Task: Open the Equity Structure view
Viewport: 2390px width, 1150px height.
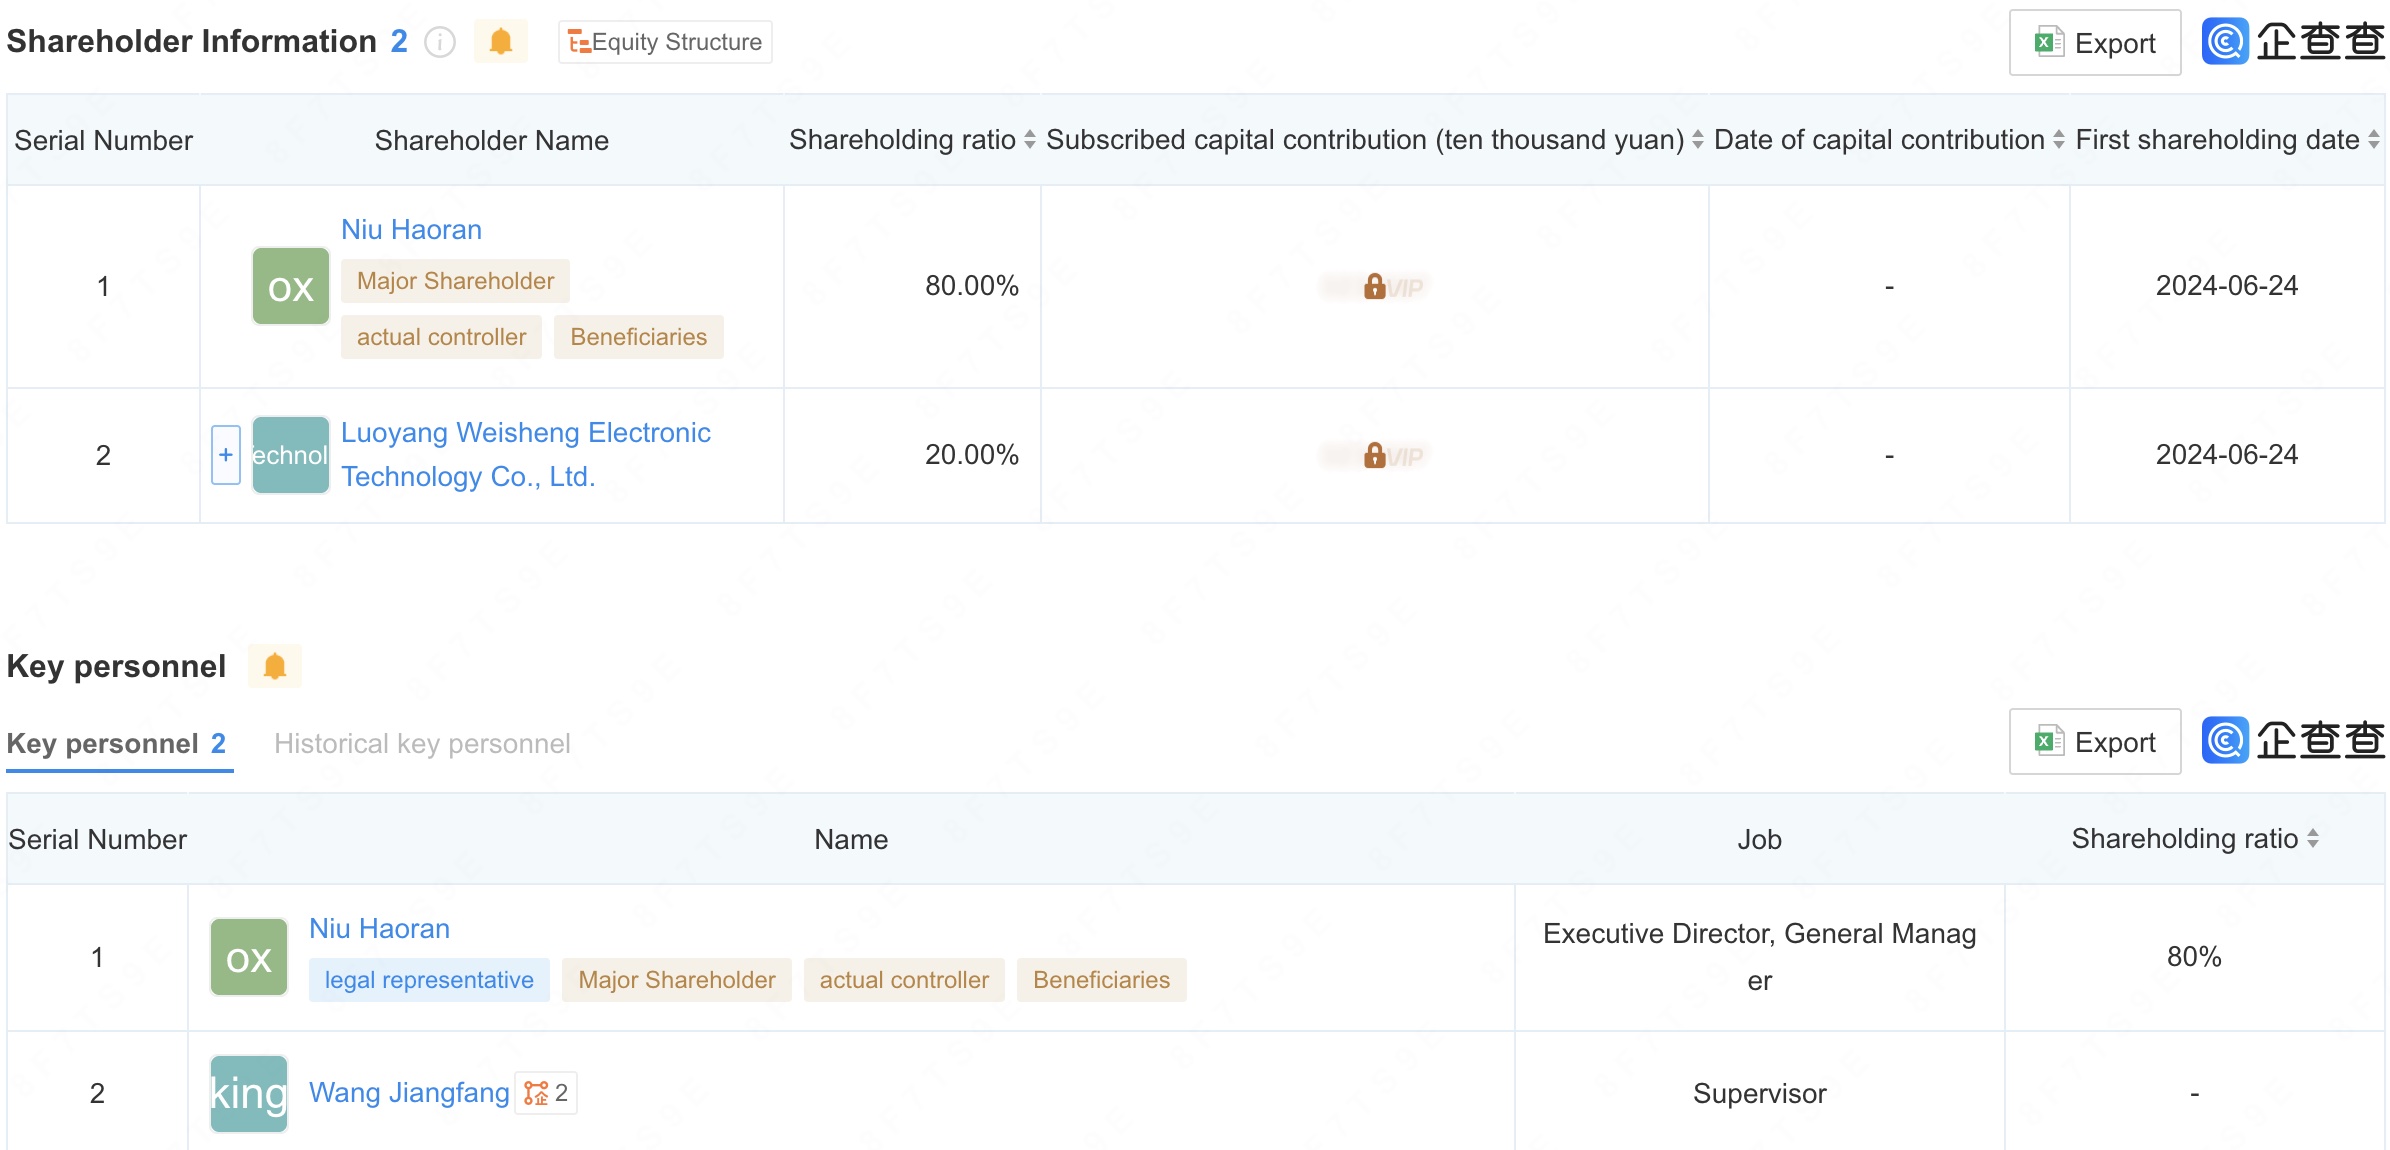Action: click(665, 42)
